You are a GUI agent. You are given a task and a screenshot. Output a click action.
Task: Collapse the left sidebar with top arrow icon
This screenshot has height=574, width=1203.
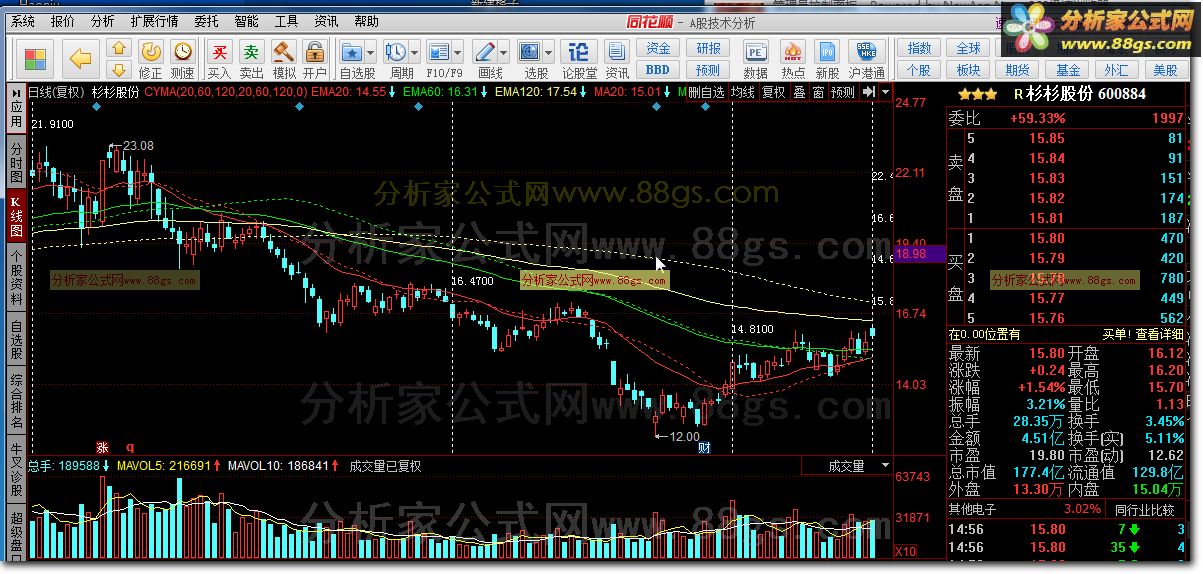[17, 91]
